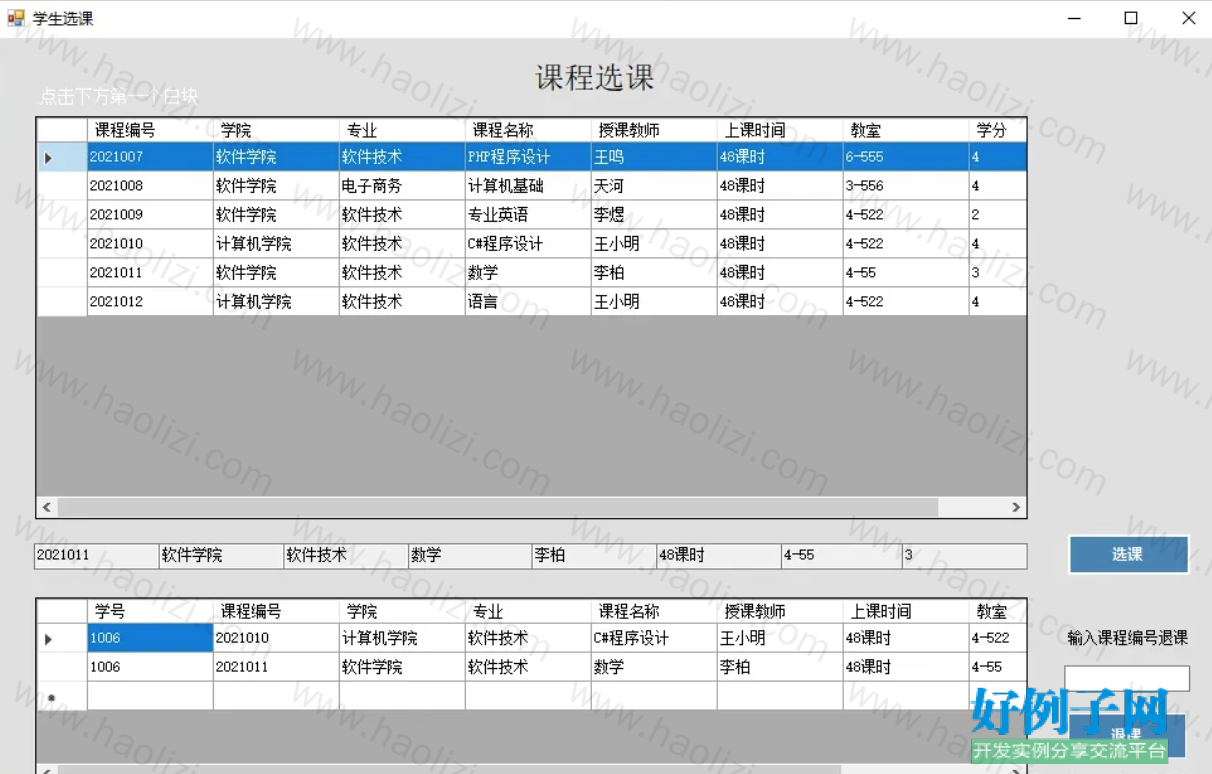Screen dimensions: 1212x774
Task: Click 语言 course name cell
Action: [528, 302]
